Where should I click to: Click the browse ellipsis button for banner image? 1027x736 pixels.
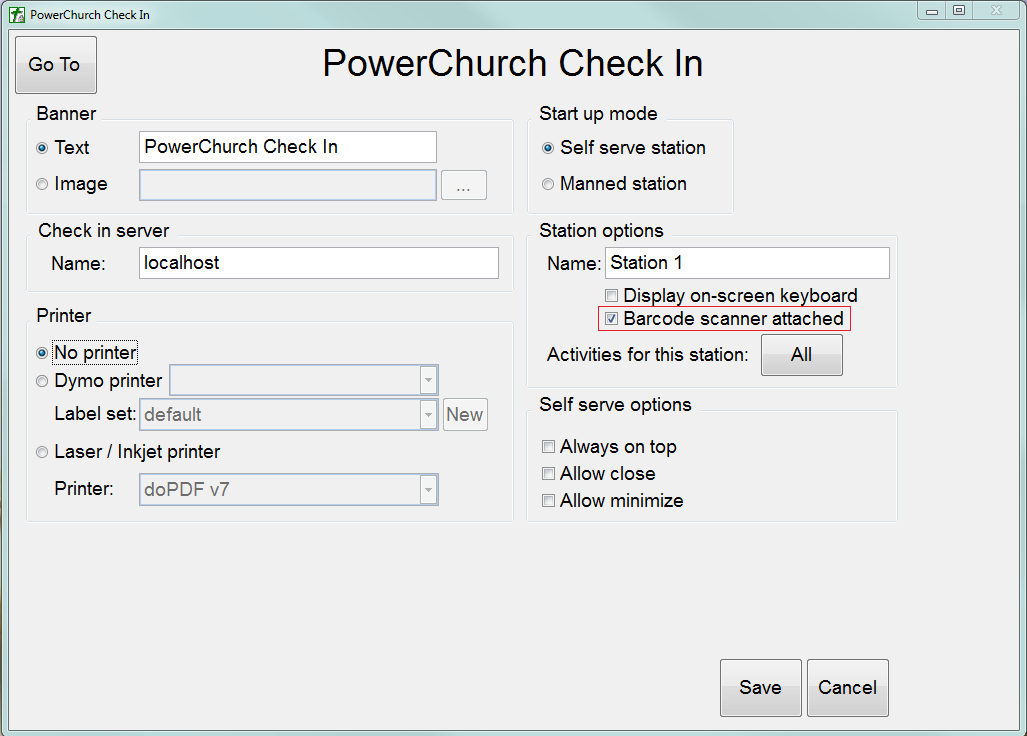(x=463, y=185)
